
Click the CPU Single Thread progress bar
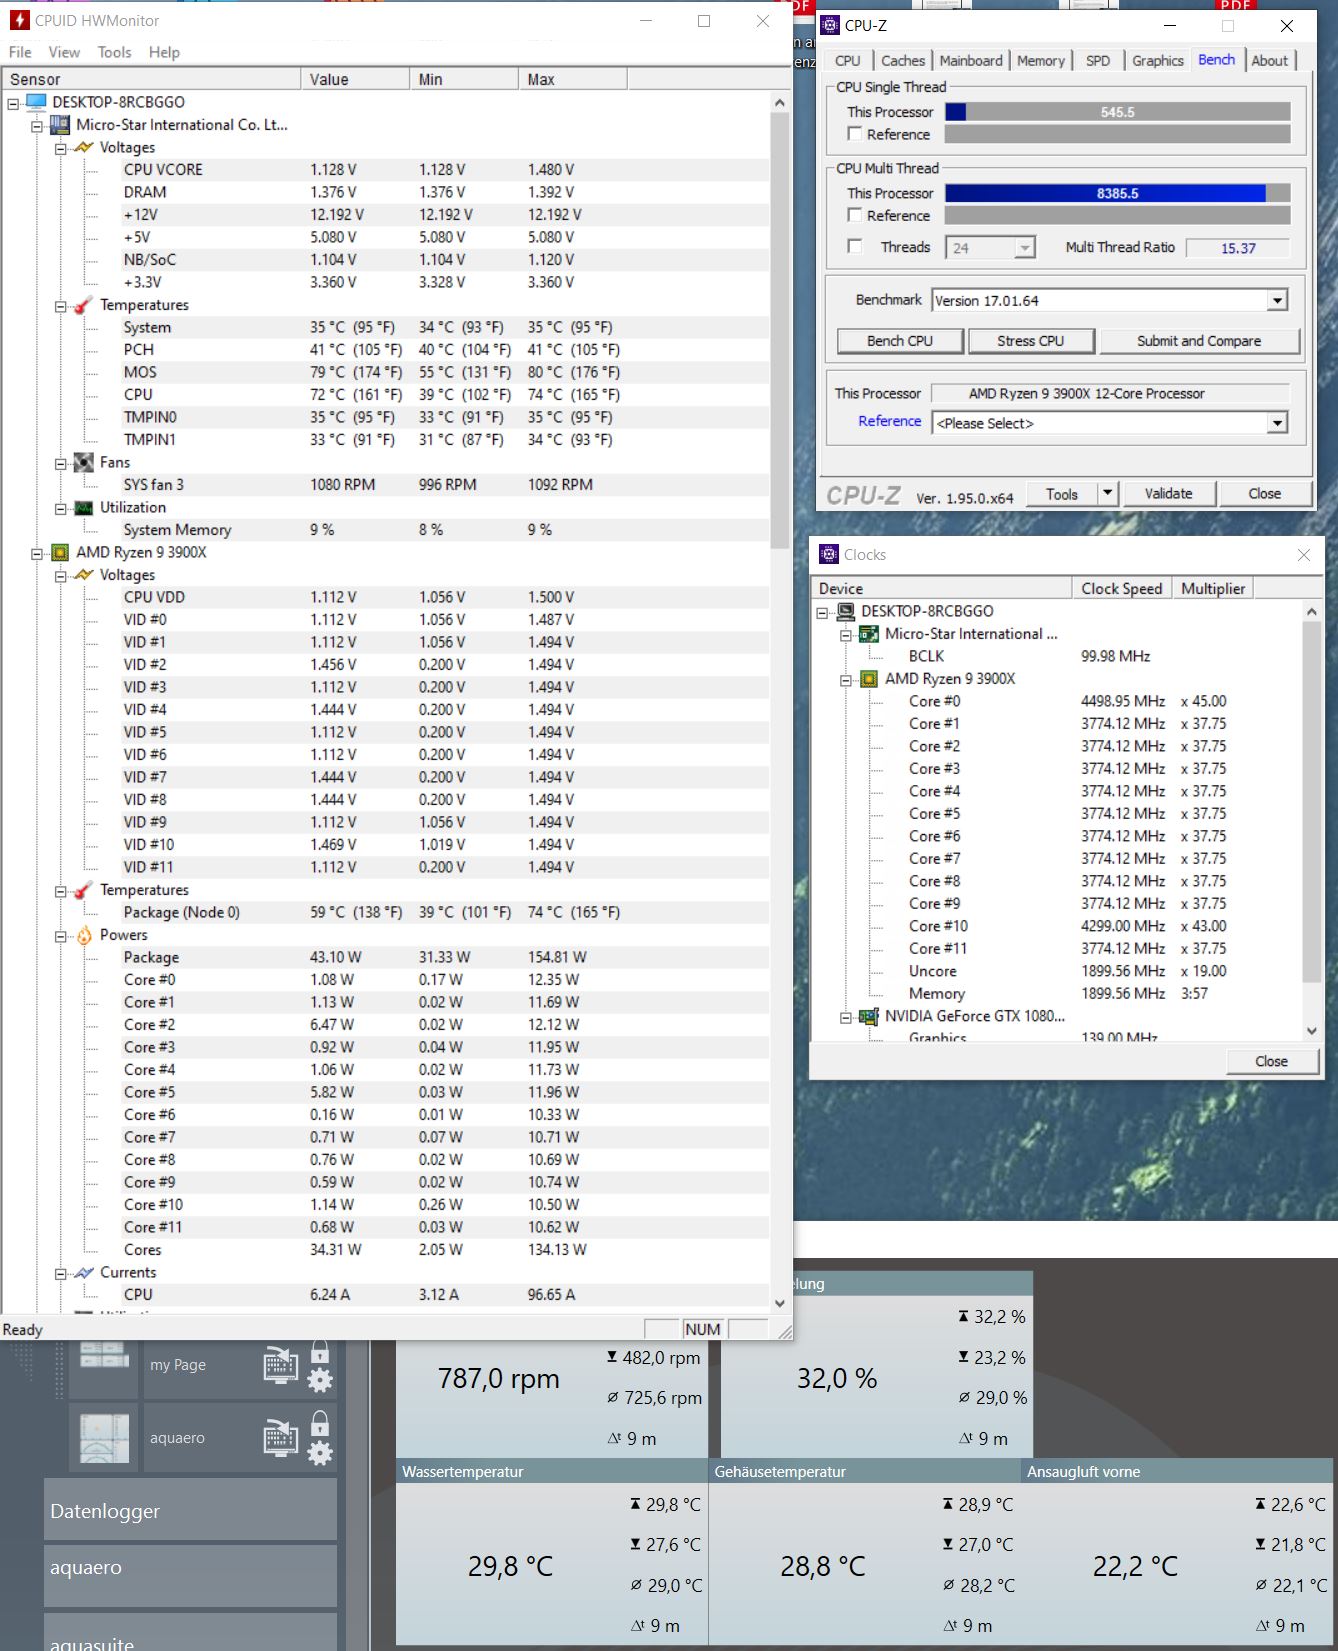pos(1117,112)
